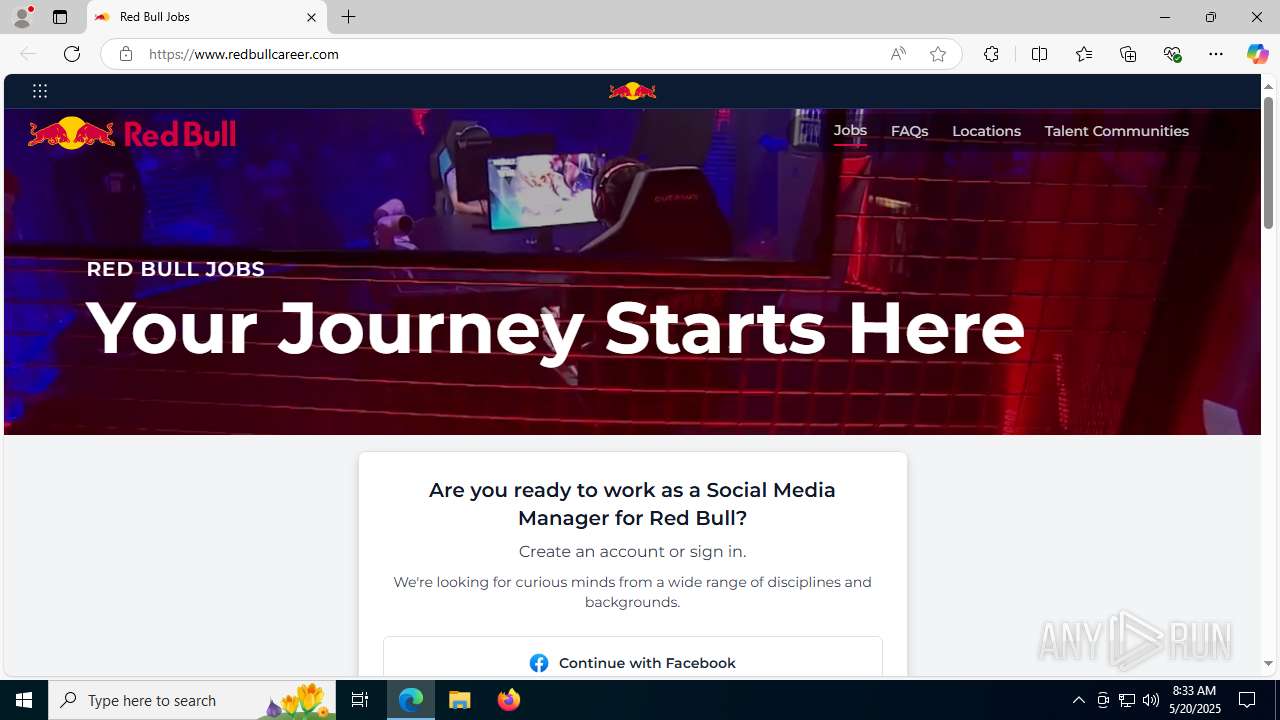This screenshot has height=720, width=1280.
Task: Click 'RED BULL JOBS' heading text
Action: point(175,269)
